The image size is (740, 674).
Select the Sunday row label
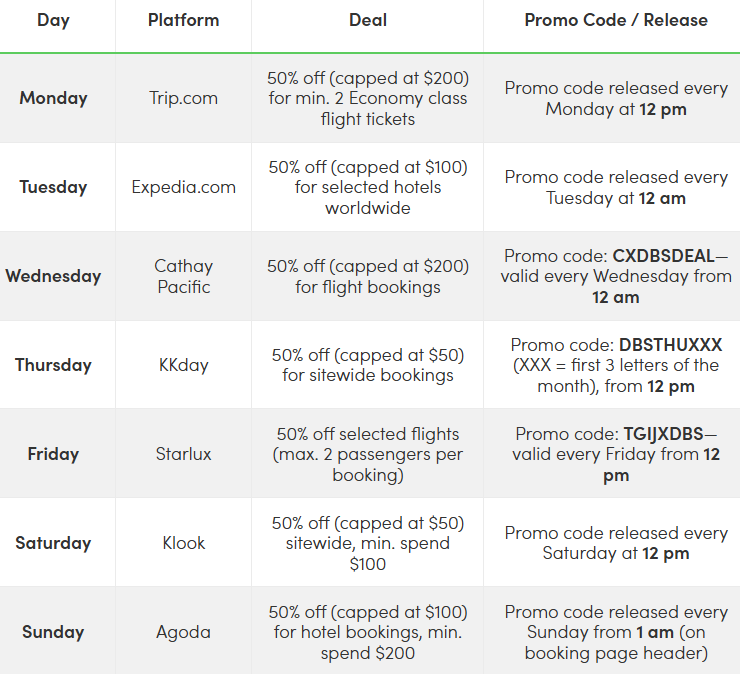click(x=53, y=632)
